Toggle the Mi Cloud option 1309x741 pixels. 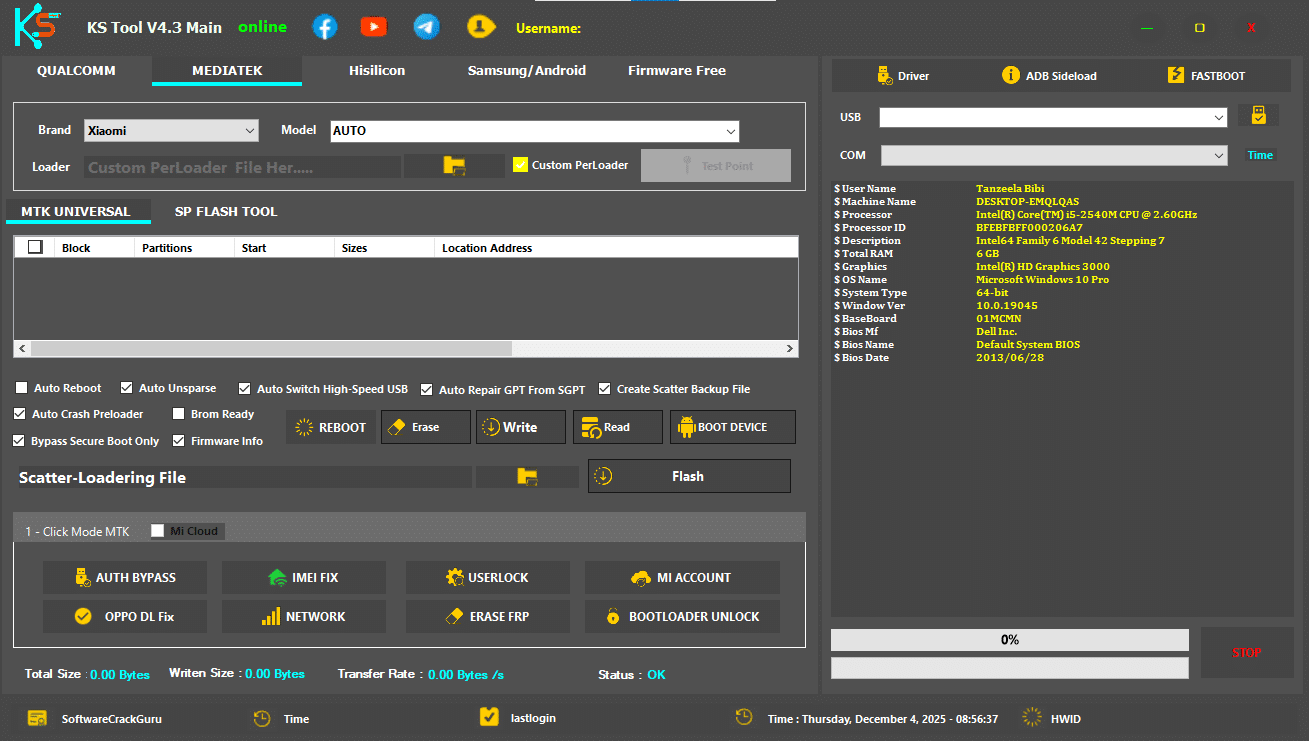click(157, 531)
